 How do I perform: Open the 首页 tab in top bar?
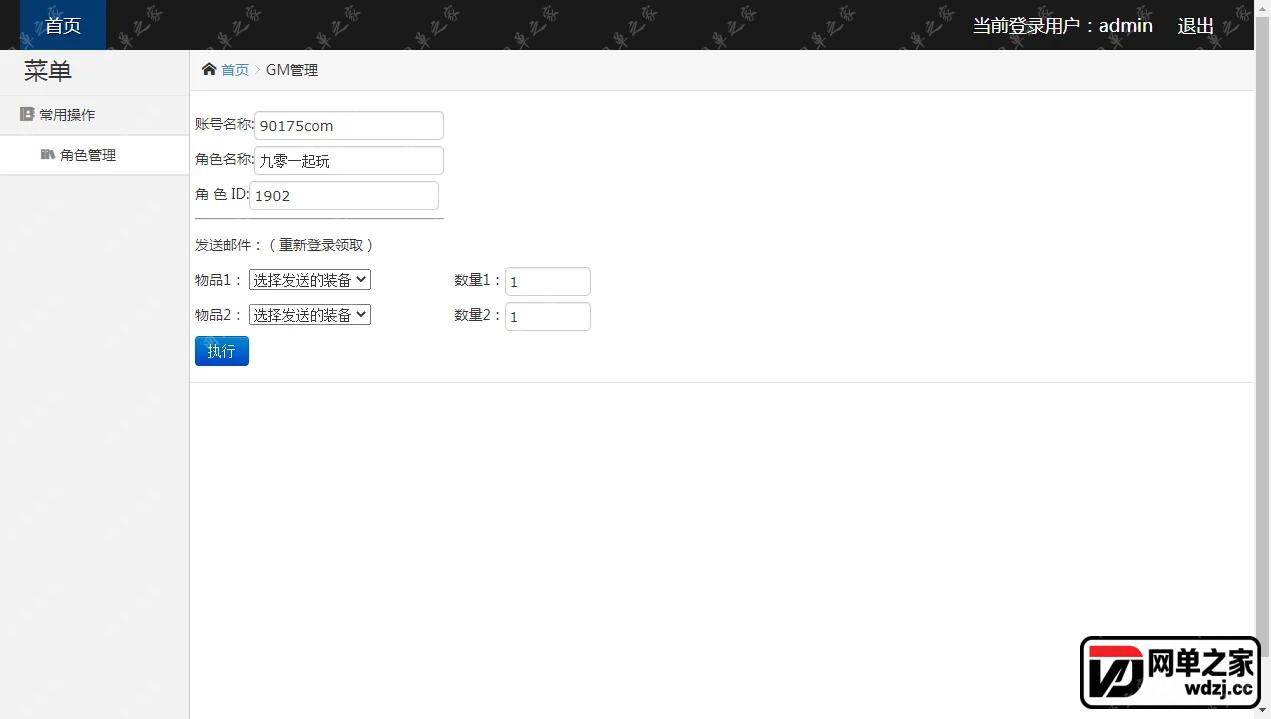(63, 25)
